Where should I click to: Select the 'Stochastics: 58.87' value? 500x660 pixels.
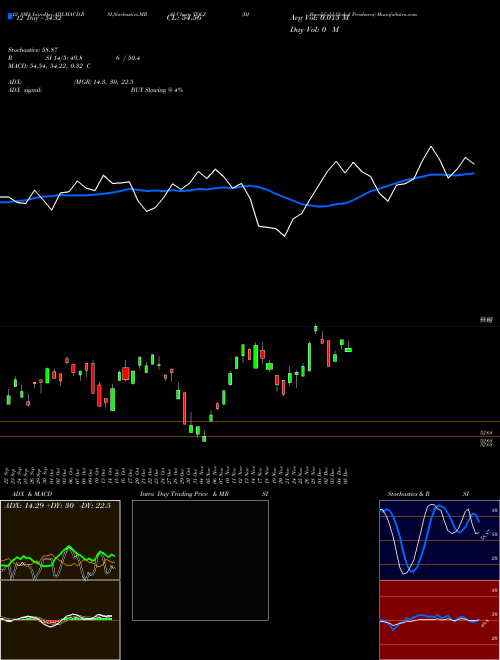[33, 50]
